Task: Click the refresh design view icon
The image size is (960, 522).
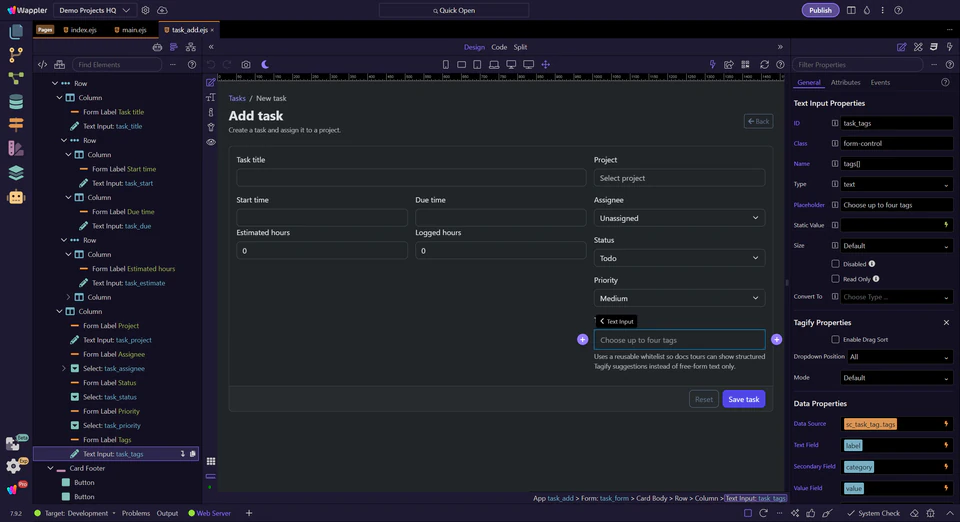Action: (x=764, y=64)
